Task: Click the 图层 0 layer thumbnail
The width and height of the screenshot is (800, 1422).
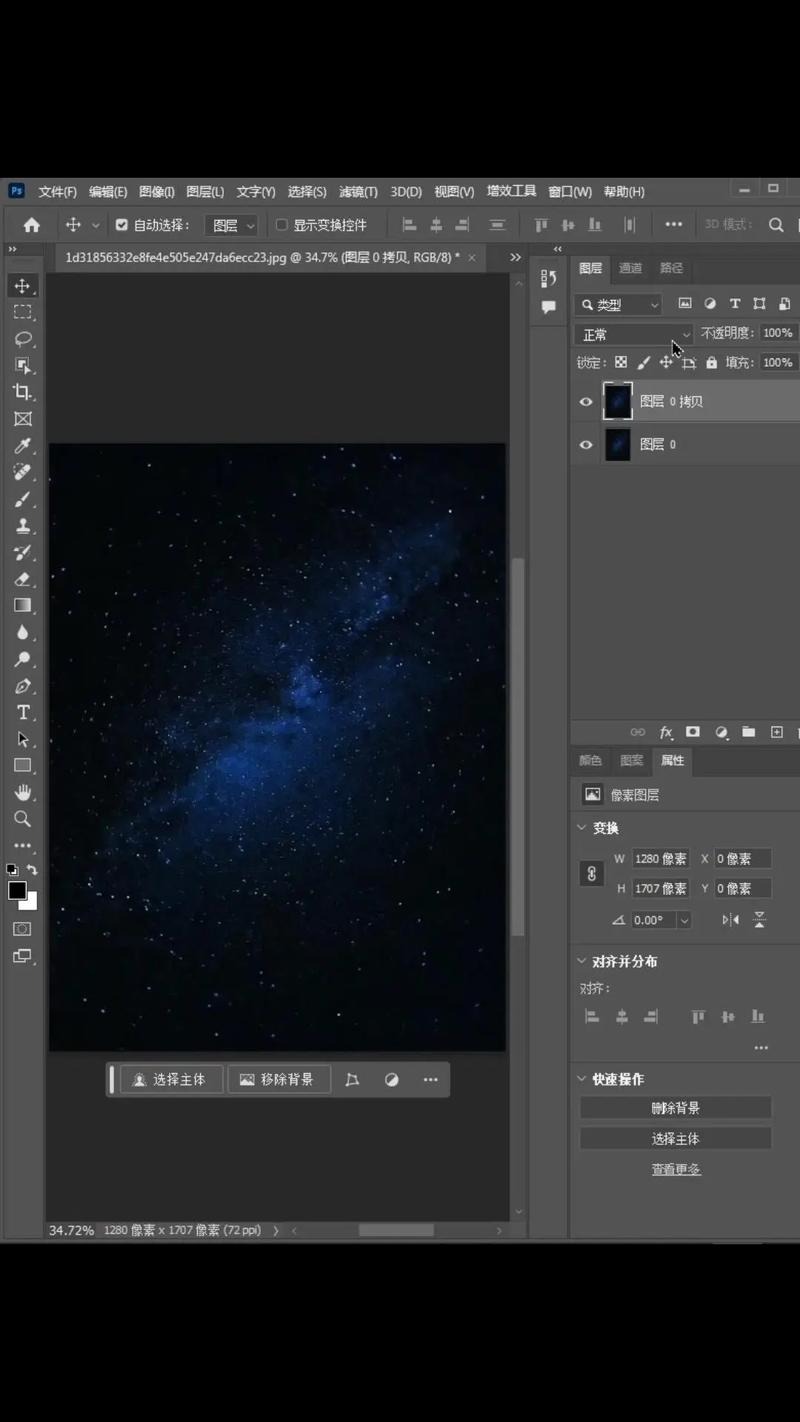Action: 617,444
